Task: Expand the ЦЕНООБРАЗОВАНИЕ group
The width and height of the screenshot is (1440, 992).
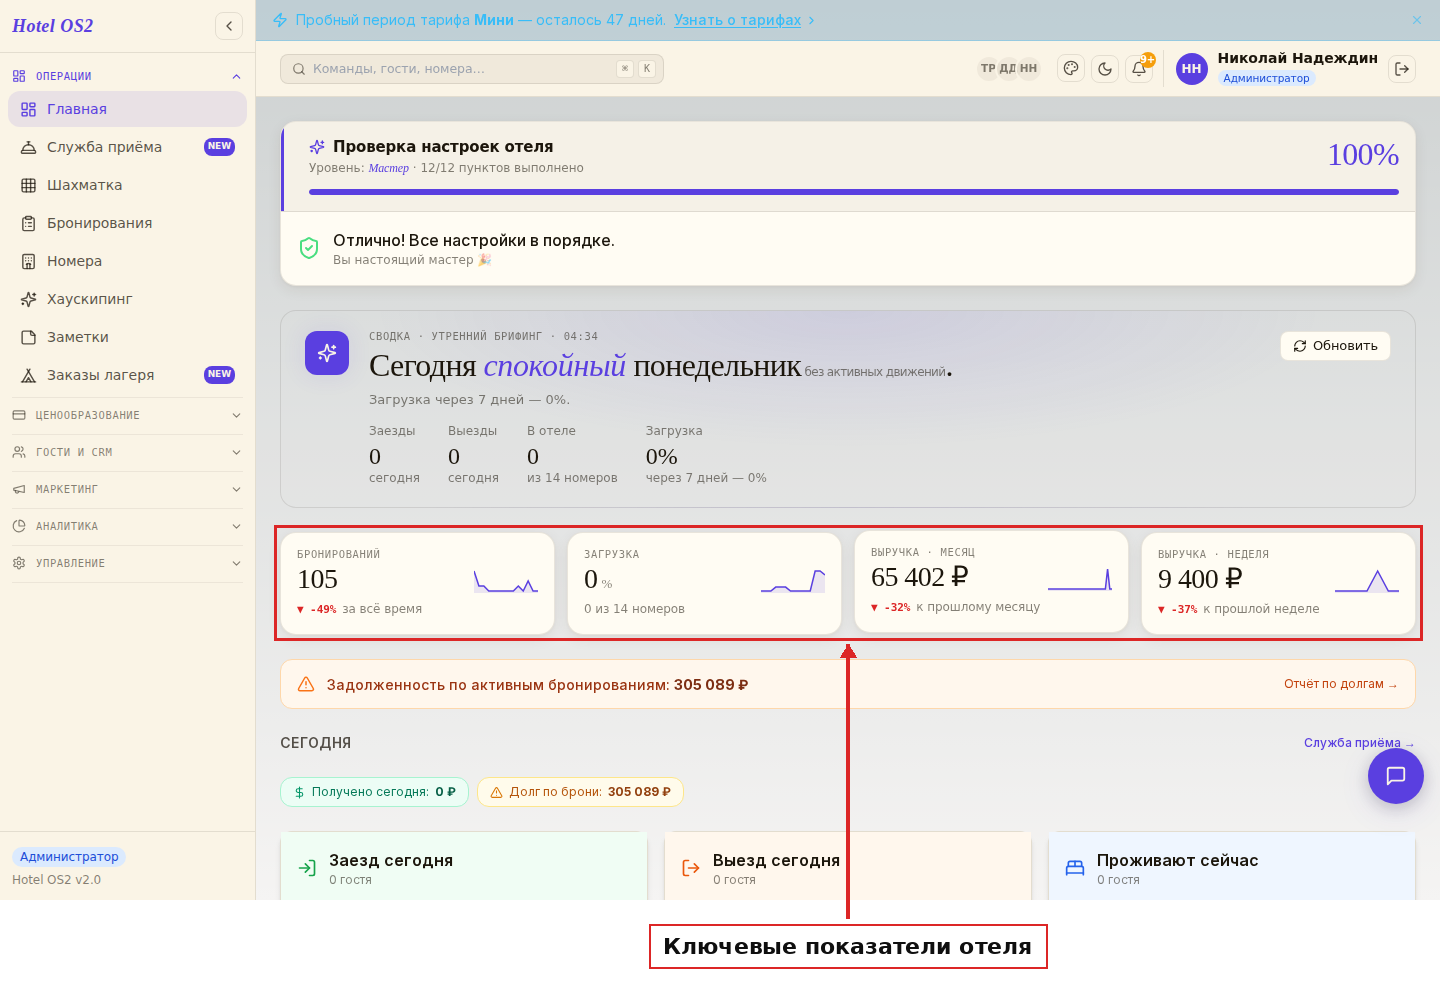Action: (127, 415)
